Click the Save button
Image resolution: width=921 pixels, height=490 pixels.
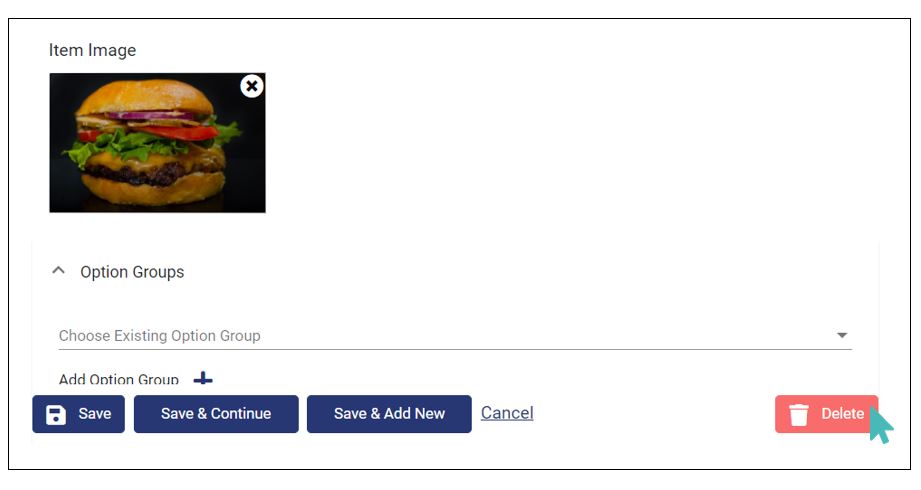point(79,414)
